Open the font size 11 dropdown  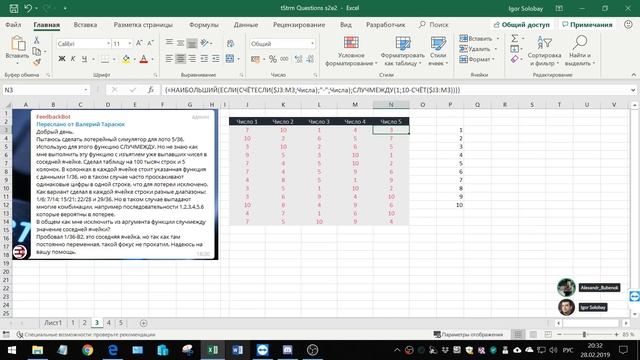(130, 43)
